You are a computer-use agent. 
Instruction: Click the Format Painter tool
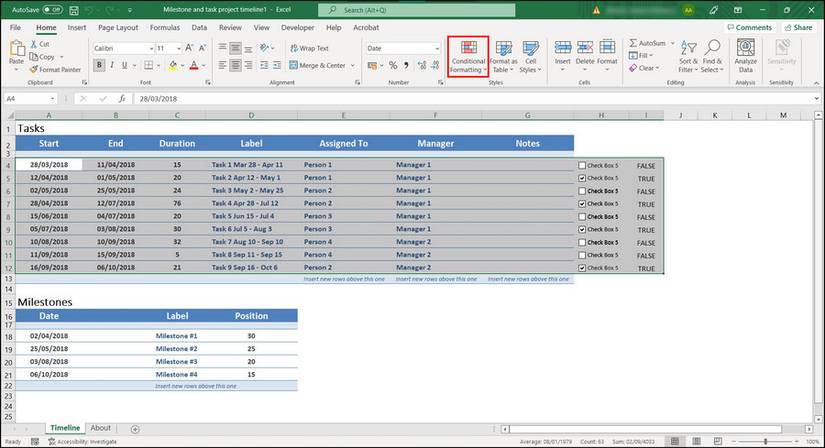[58, 70]
